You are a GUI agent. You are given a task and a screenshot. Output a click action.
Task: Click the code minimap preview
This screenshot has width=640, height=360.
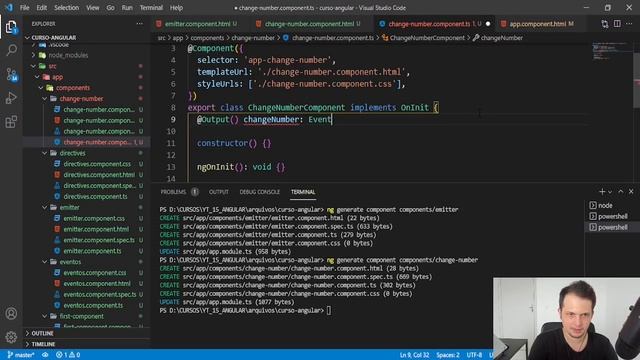click(611, 51)
